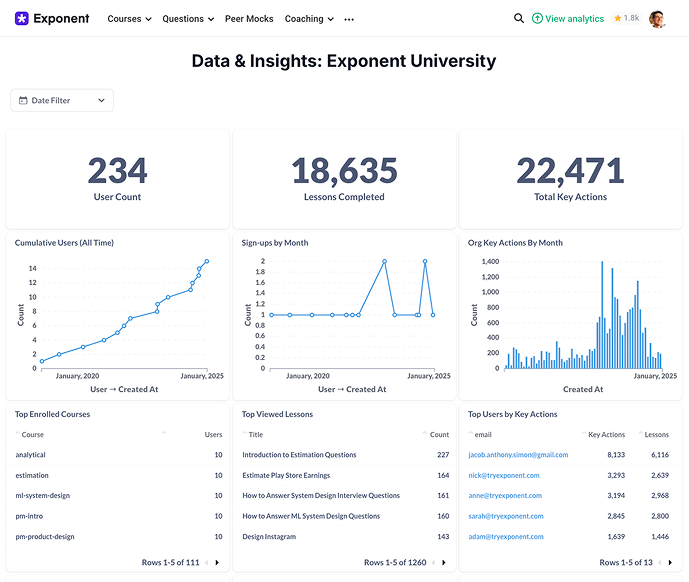The width and height of the screenshot is (689, 582).
Task: Click the star rating 1.8k badge
Action: point(626,18)
